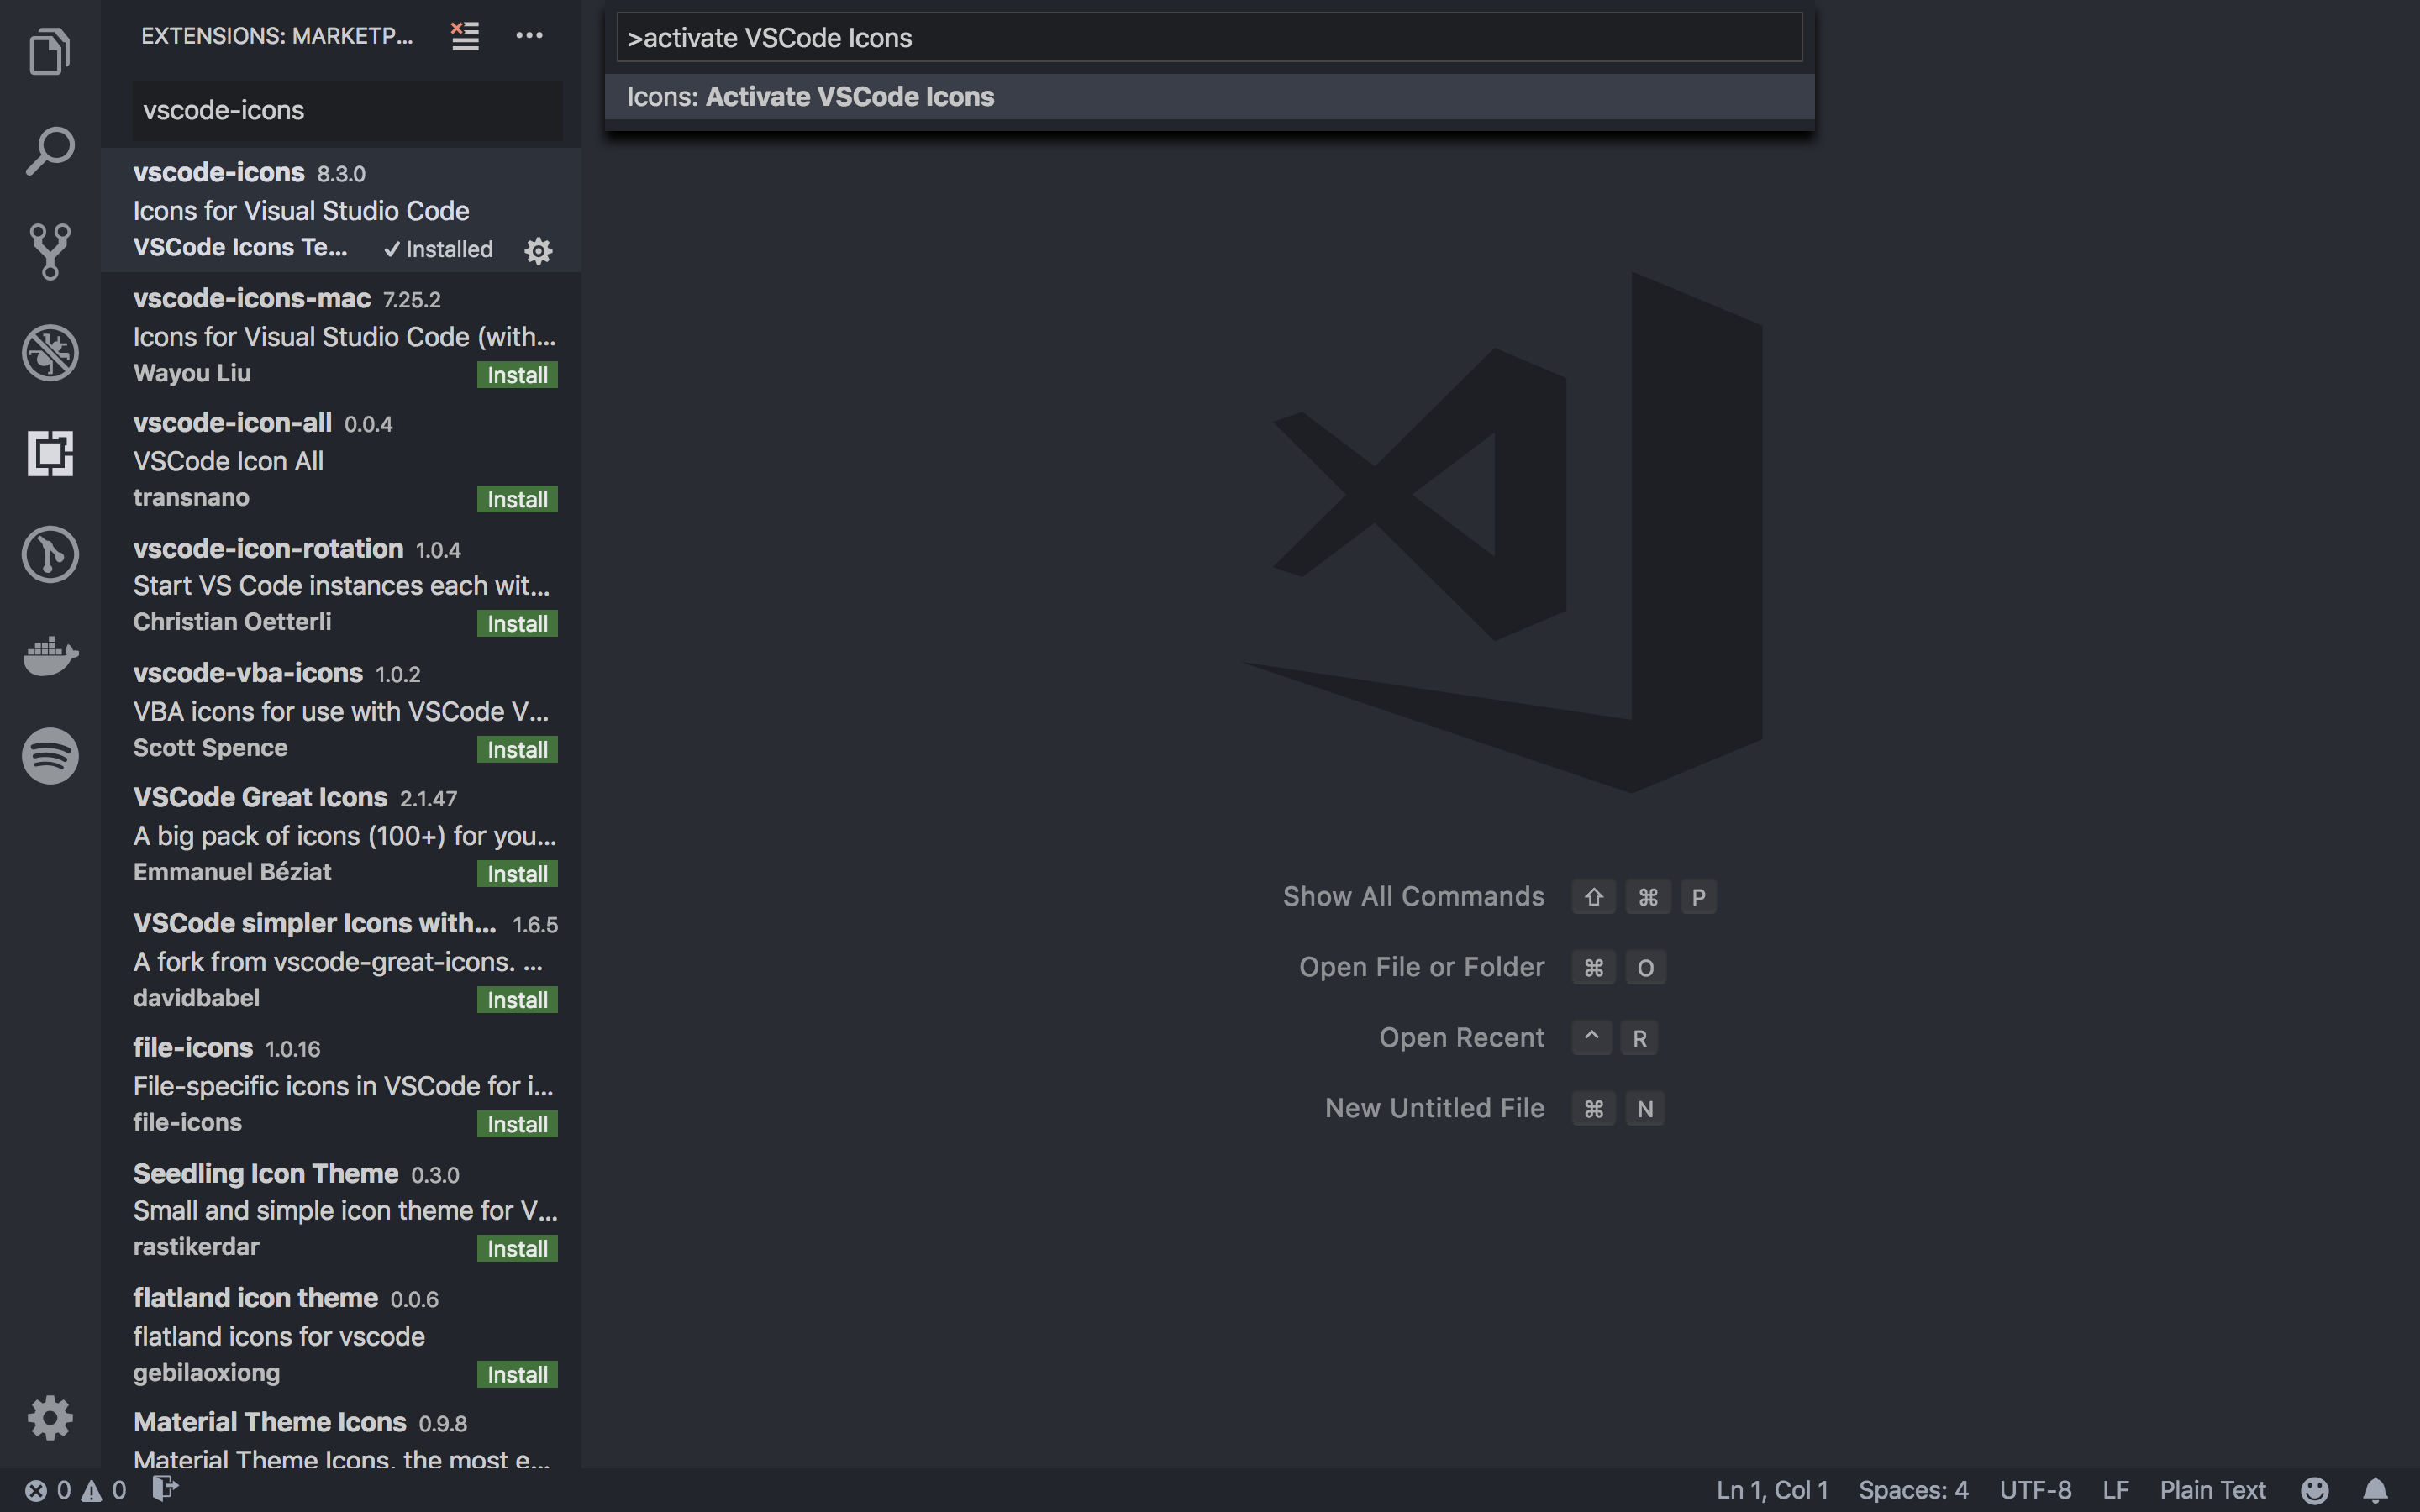Image resolution: width=2420 pixels, height=1512 pixels.
Task: Click the Extensions: Marketplace panel title
Action: 277,36
